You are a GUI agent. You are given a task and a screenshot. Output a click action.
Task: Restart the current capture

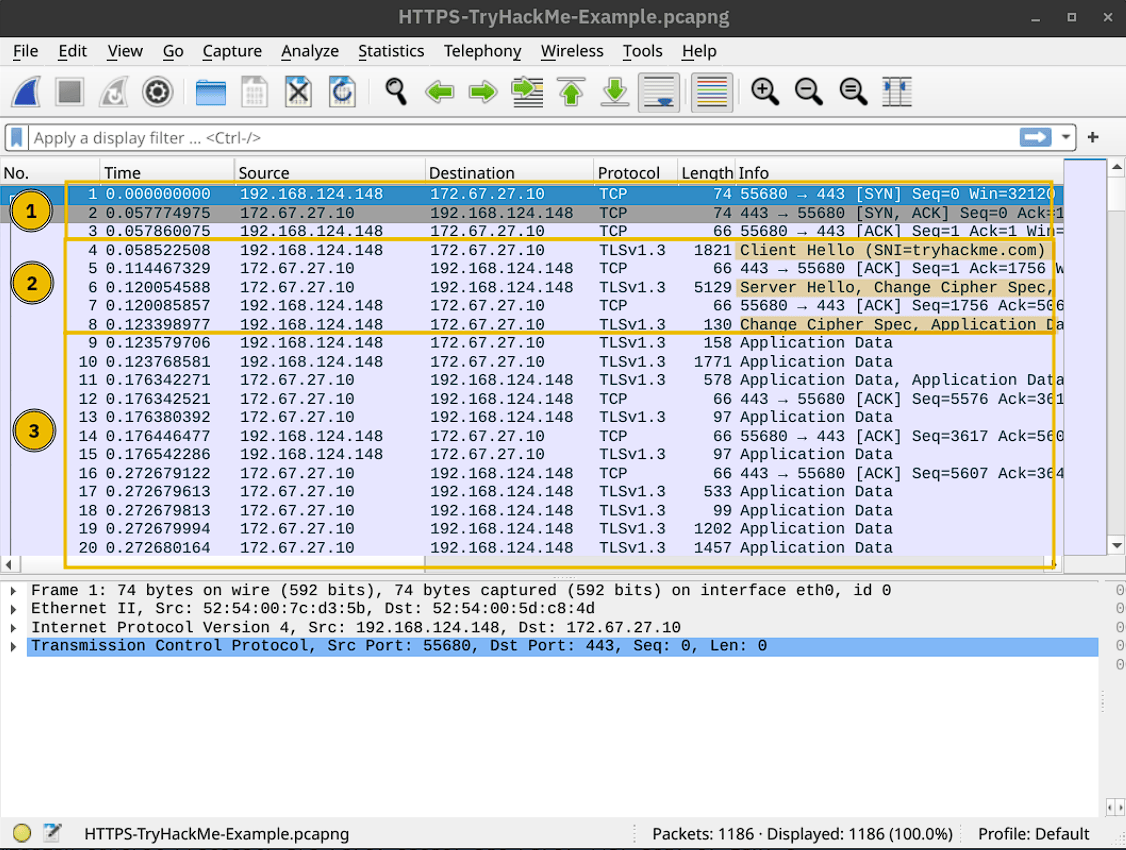point(113,92)
